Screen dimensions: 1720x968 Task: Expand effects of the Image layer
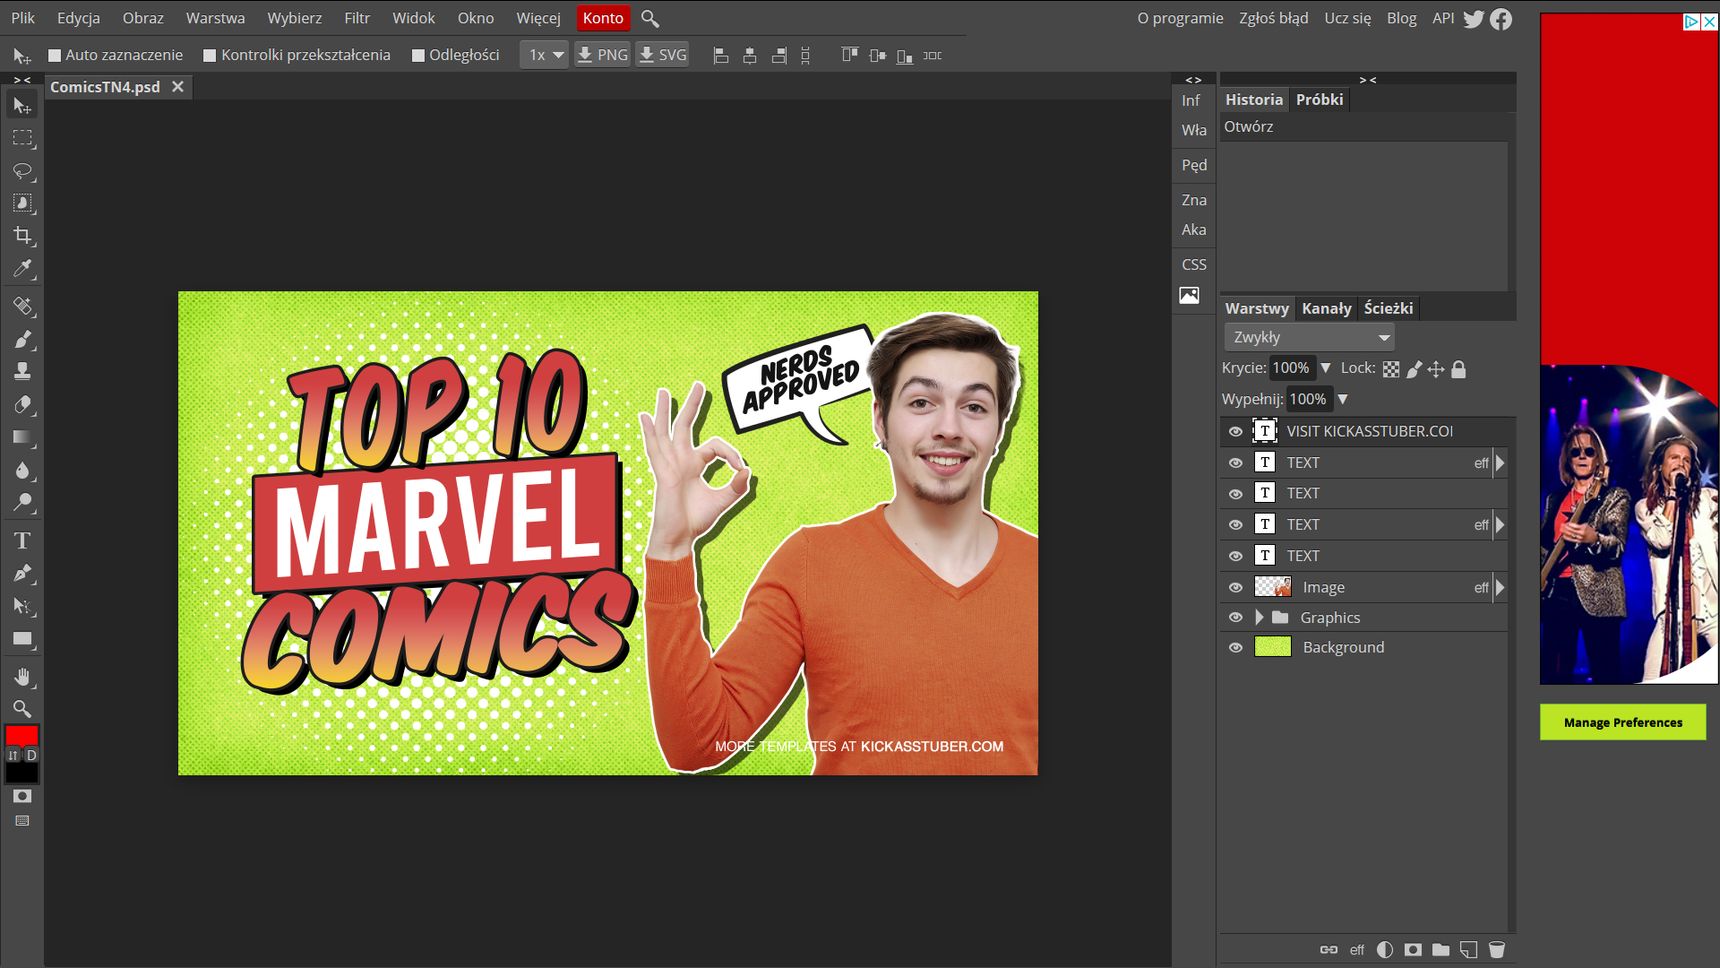pyautogui.click(x=1499, y=587)
